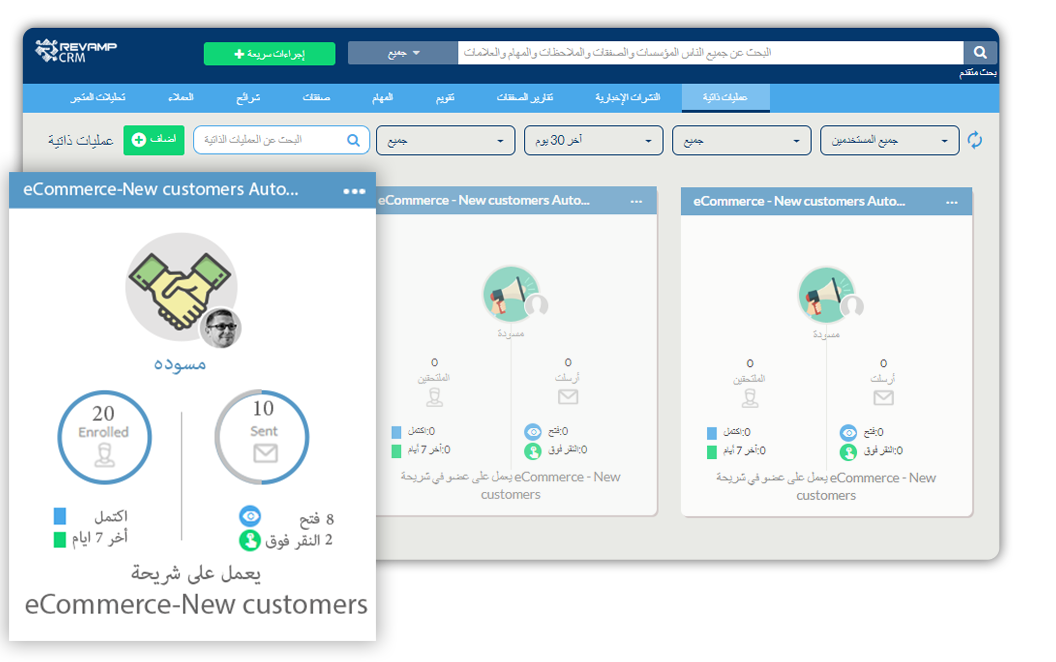Open the three-dot menu on the middle card
Image resolution: width=1056 pixels, height=662 pixels.
pyautogui.click(x=636, y=201)
